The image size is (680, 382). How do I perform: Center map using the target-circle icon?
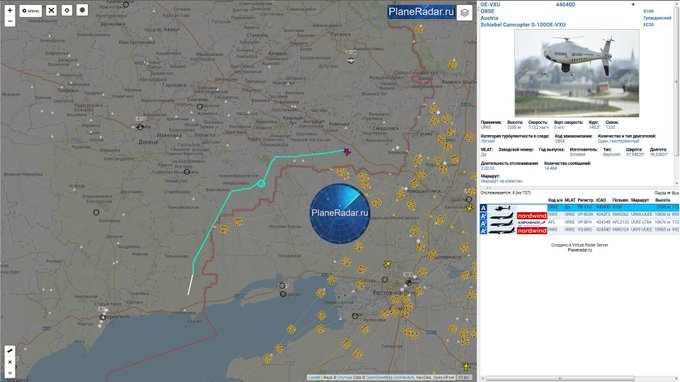pos(67,10)
